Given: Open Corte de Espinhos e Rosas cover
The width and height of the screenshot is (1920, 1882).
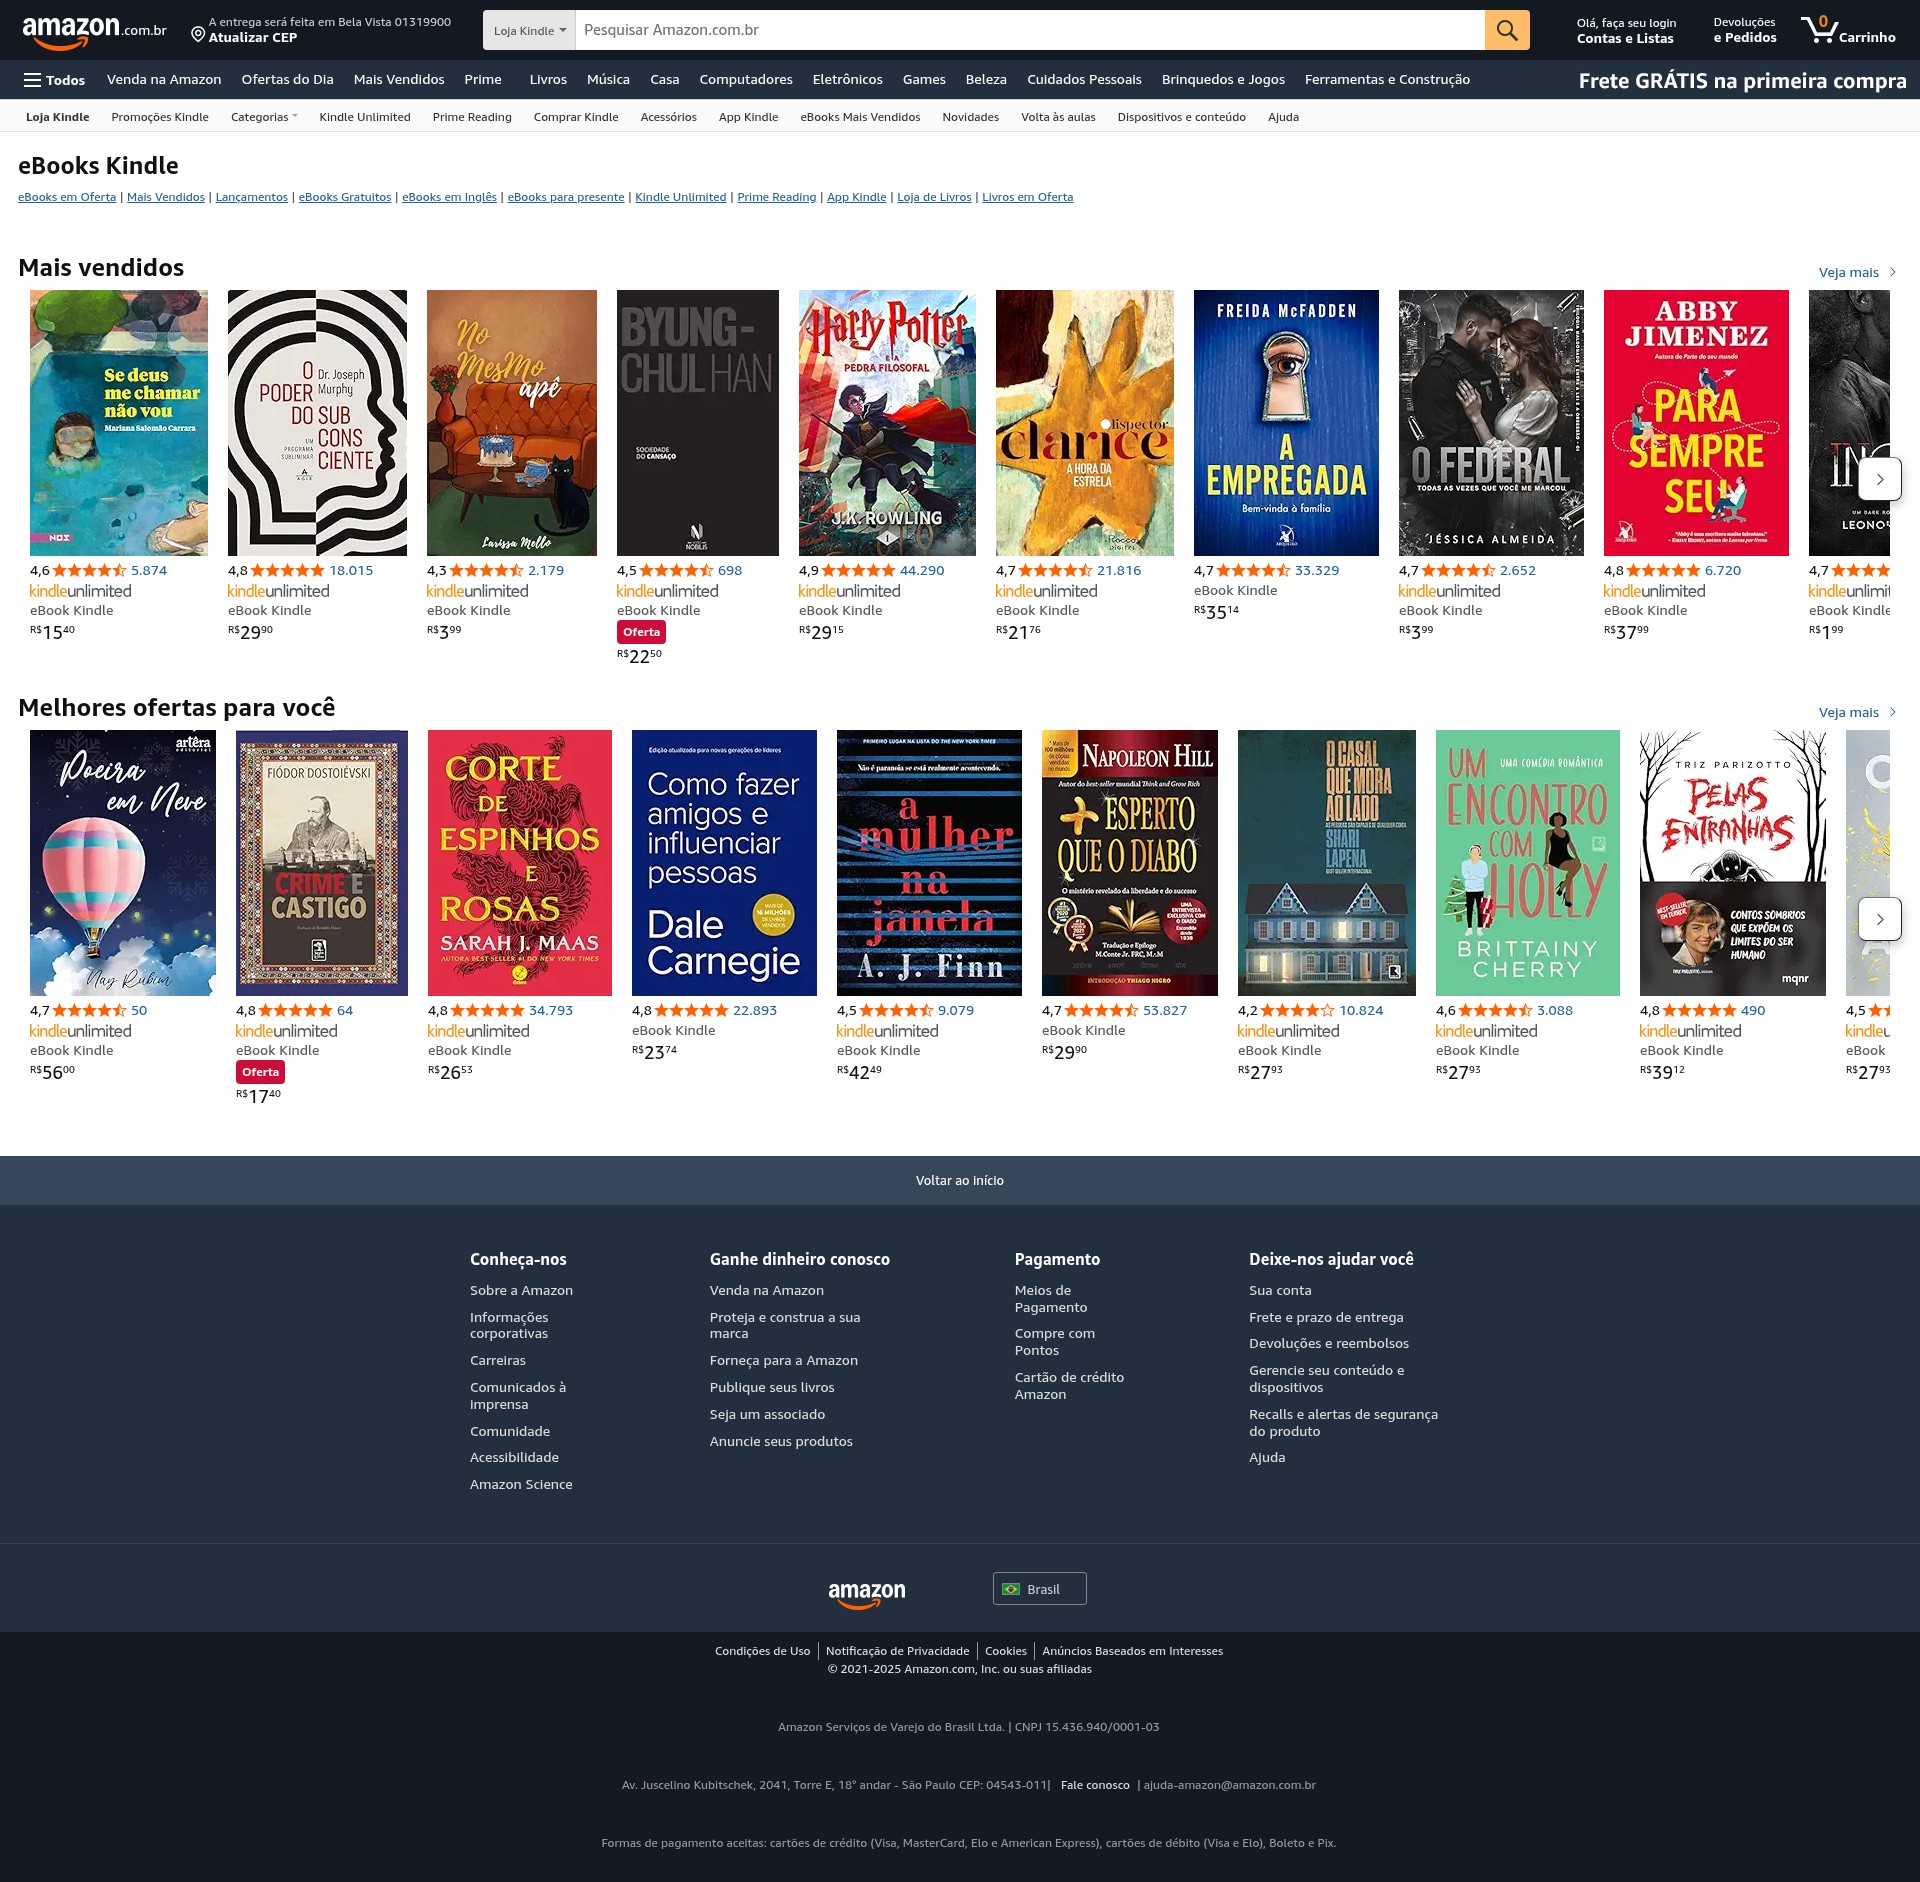Looking at the screenshot, I should pos(520,863).
